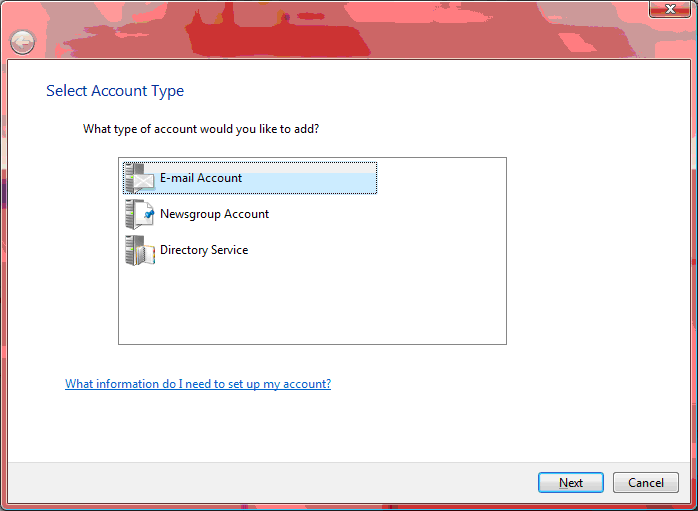Choose the Newsgroup Account text label
The width and height of the screenshot is (698, 511).
pos(214,214)
